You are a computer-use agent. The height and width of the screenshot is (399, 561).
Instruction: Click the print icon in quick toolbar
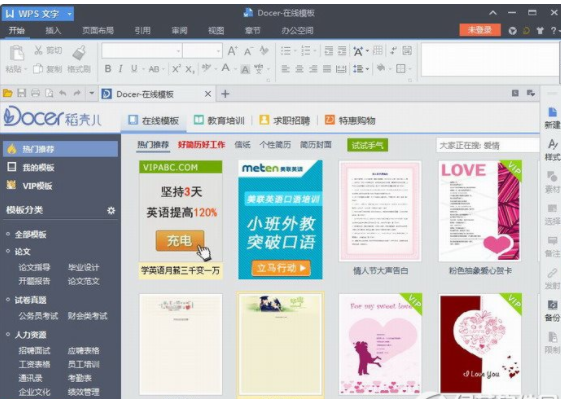coord(35,94)
